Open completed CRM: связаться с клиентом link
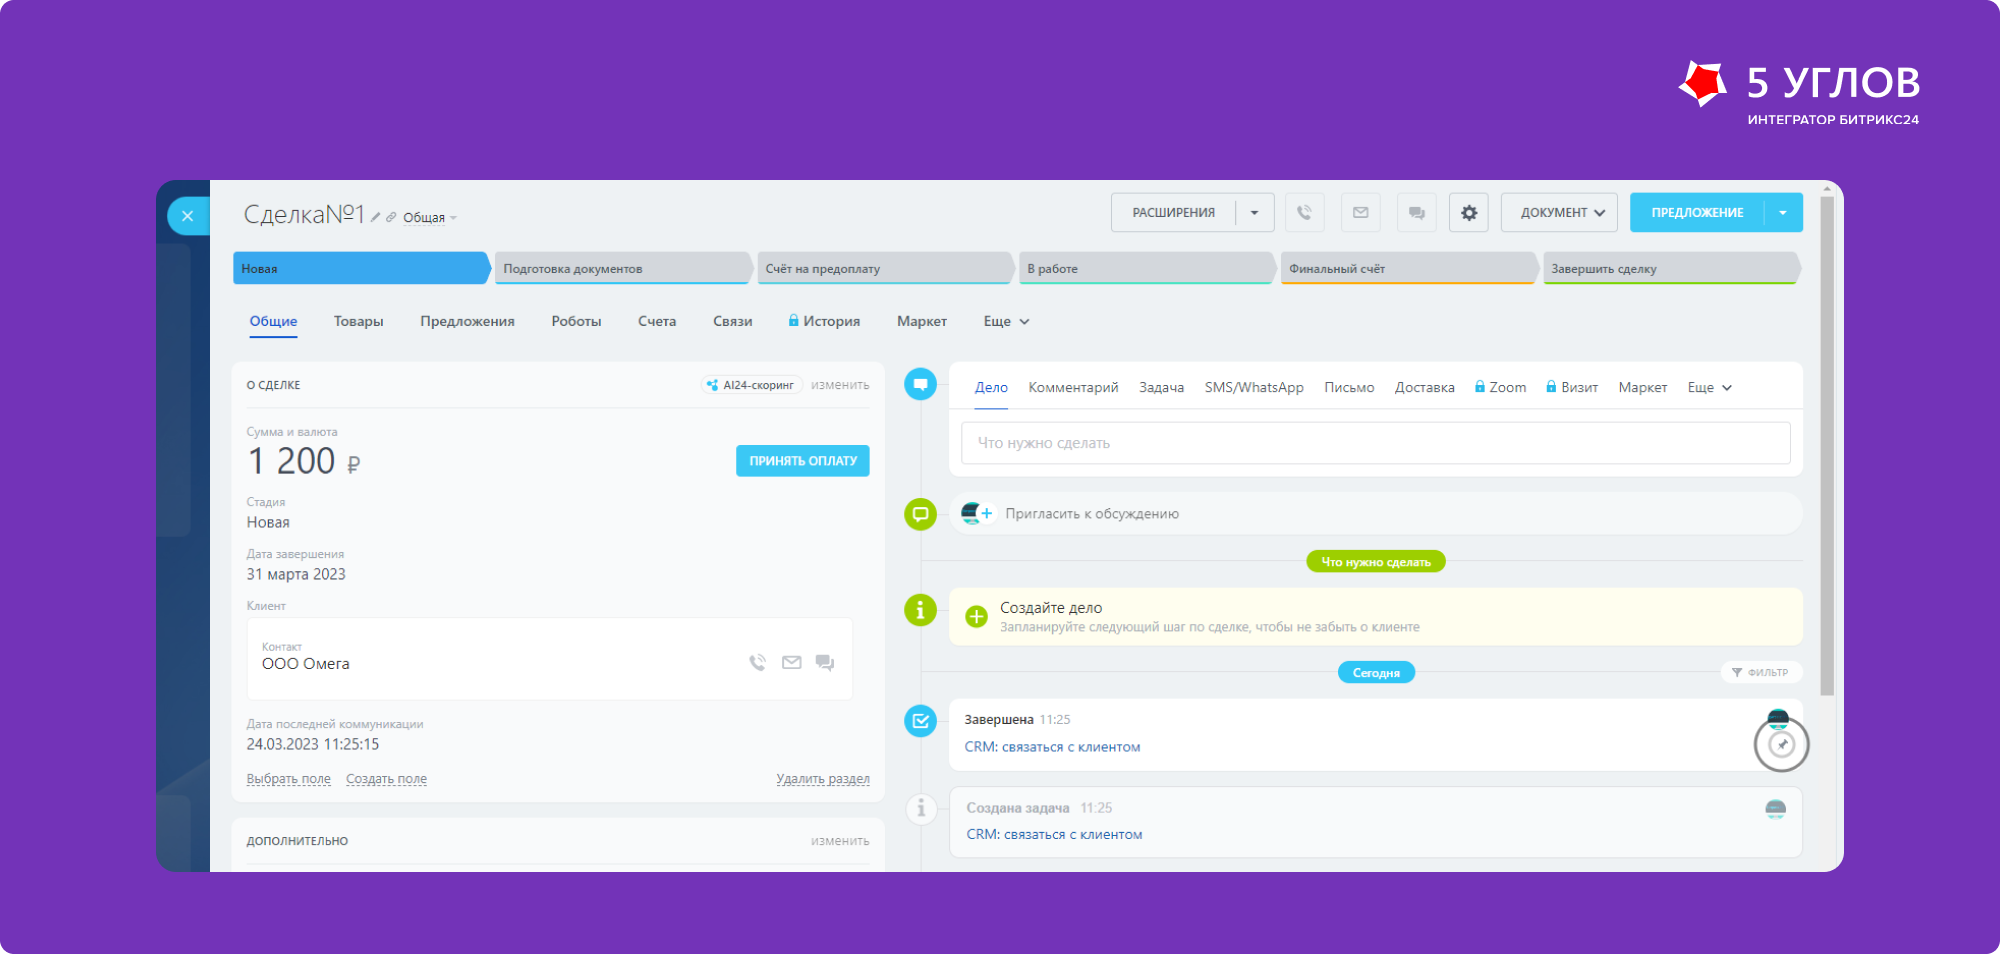The image size is (2000, 954). coord(1052,747)
